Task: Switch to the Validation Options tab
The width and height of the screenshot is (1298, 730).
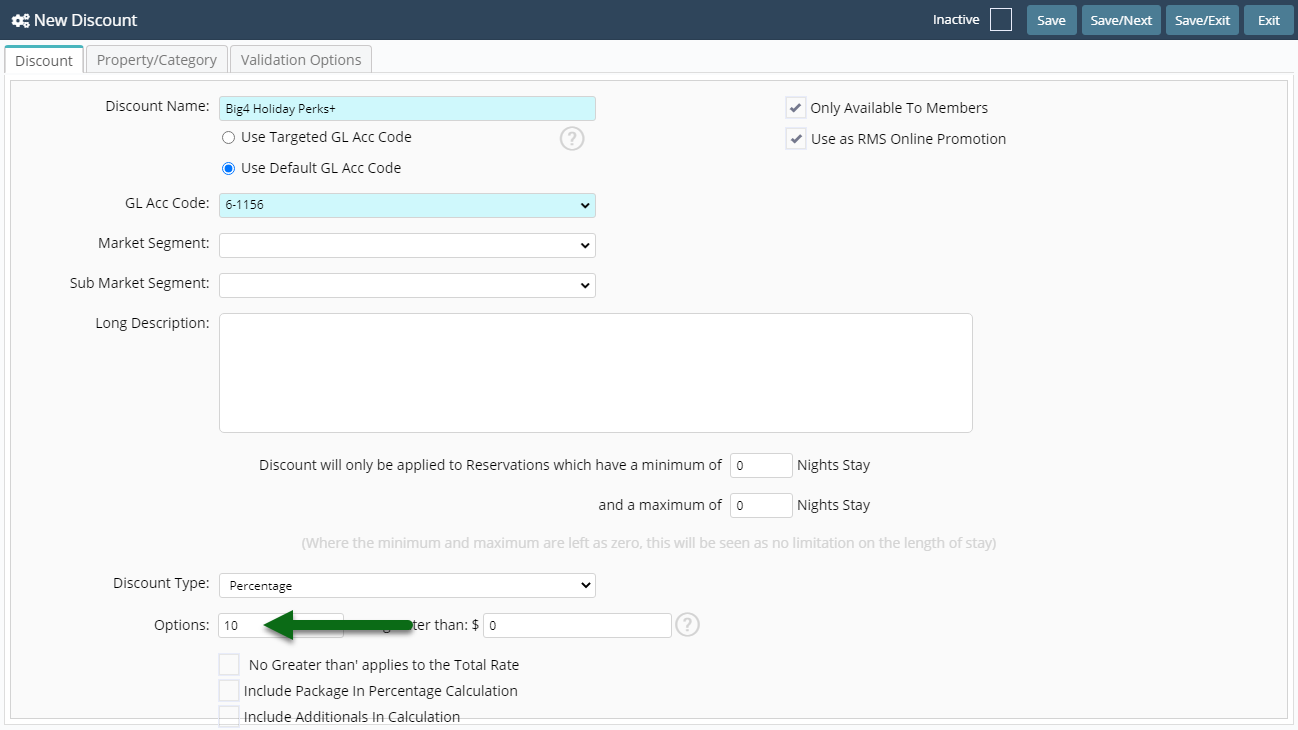Action: click(x=301, y=60)
